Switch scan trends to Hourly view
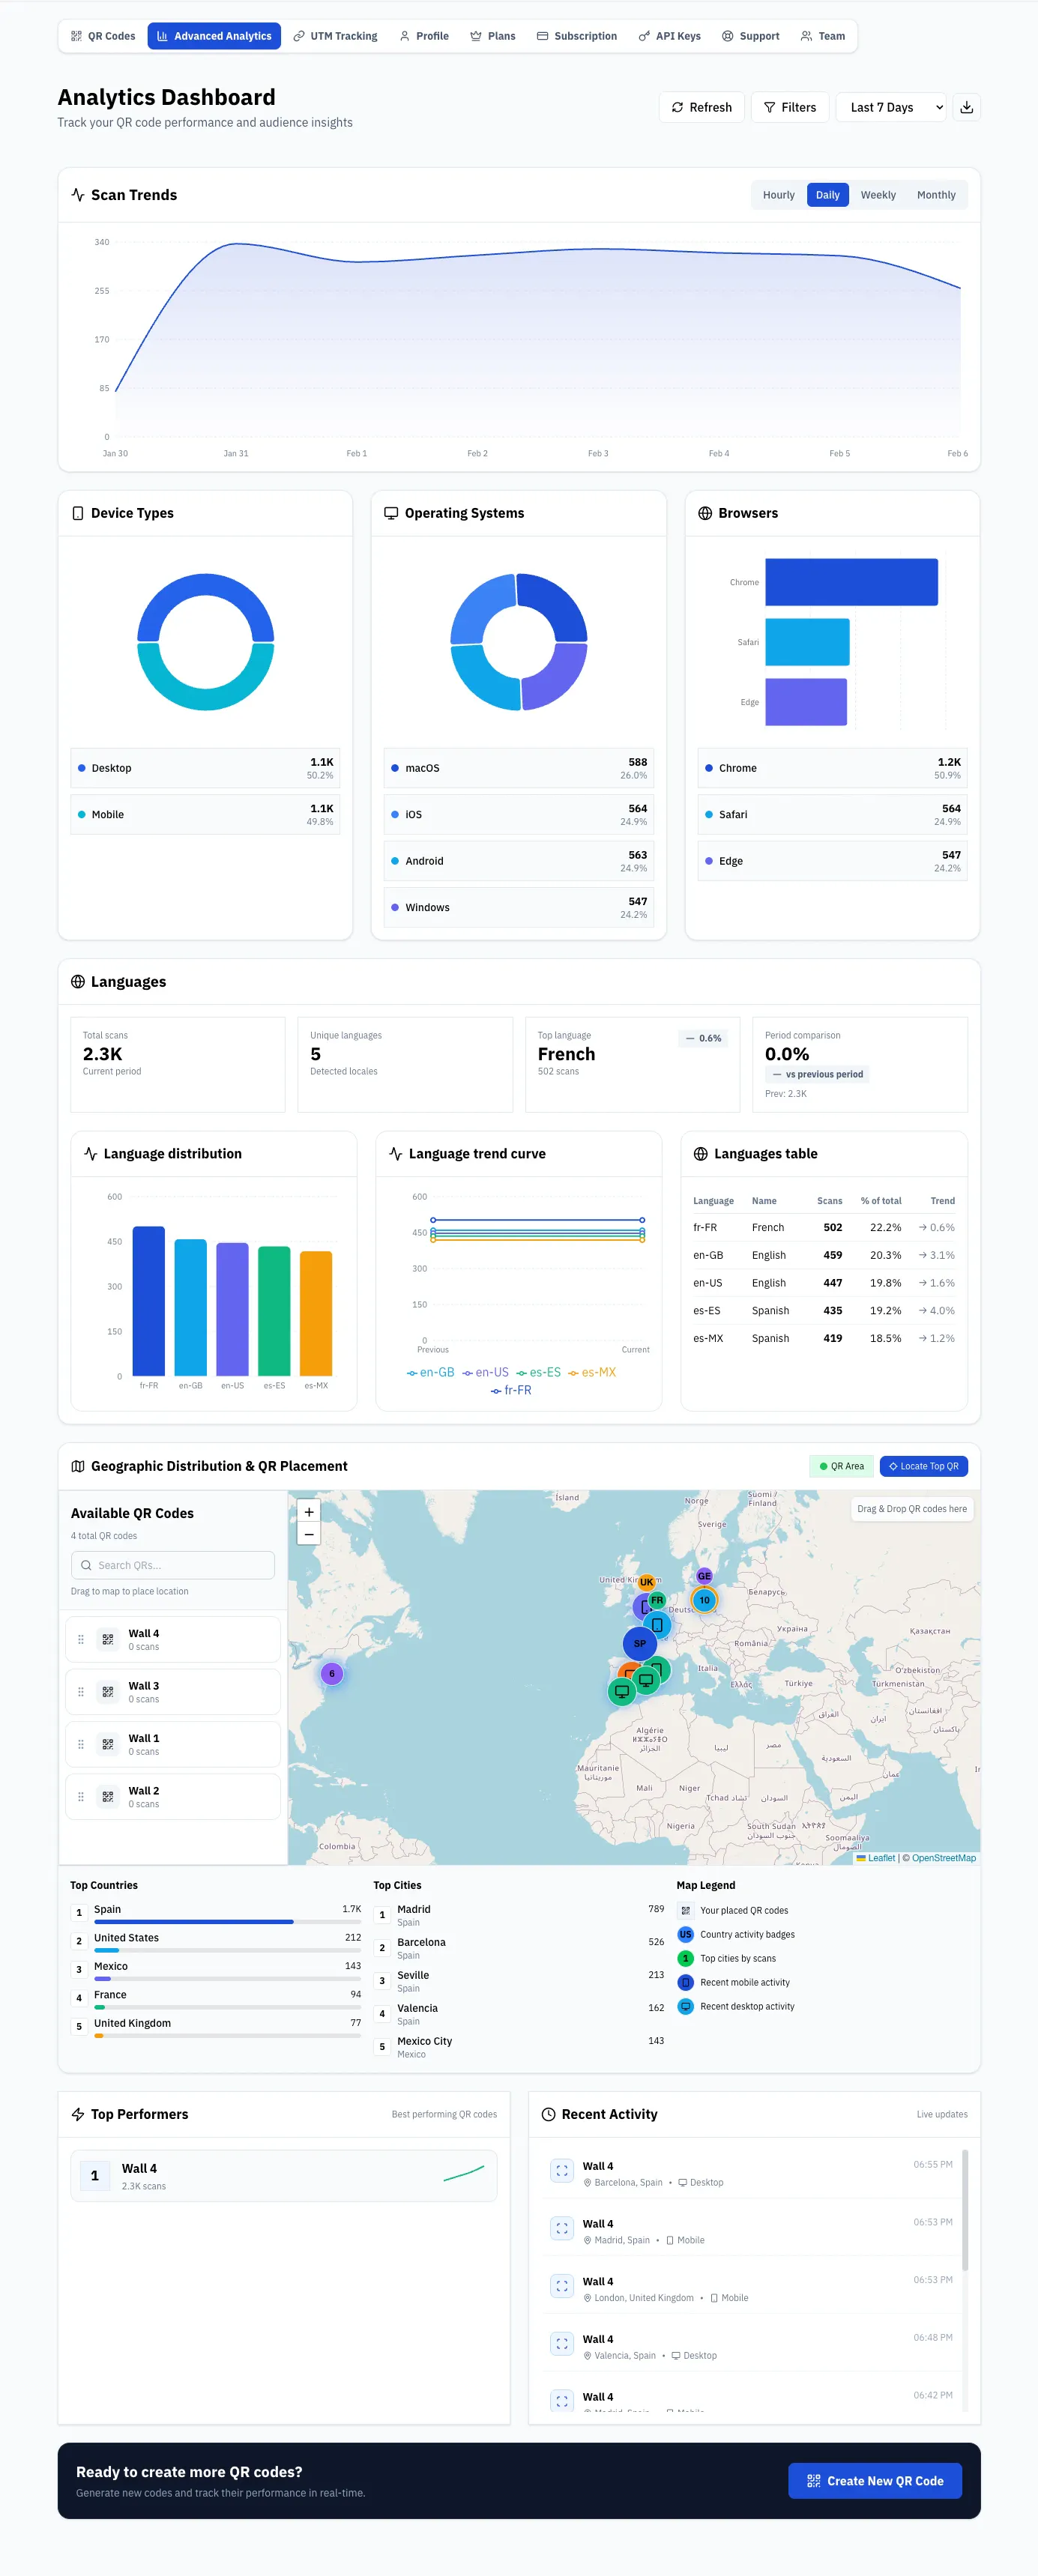The image size is (1038, 2576). tap(778, 195)
